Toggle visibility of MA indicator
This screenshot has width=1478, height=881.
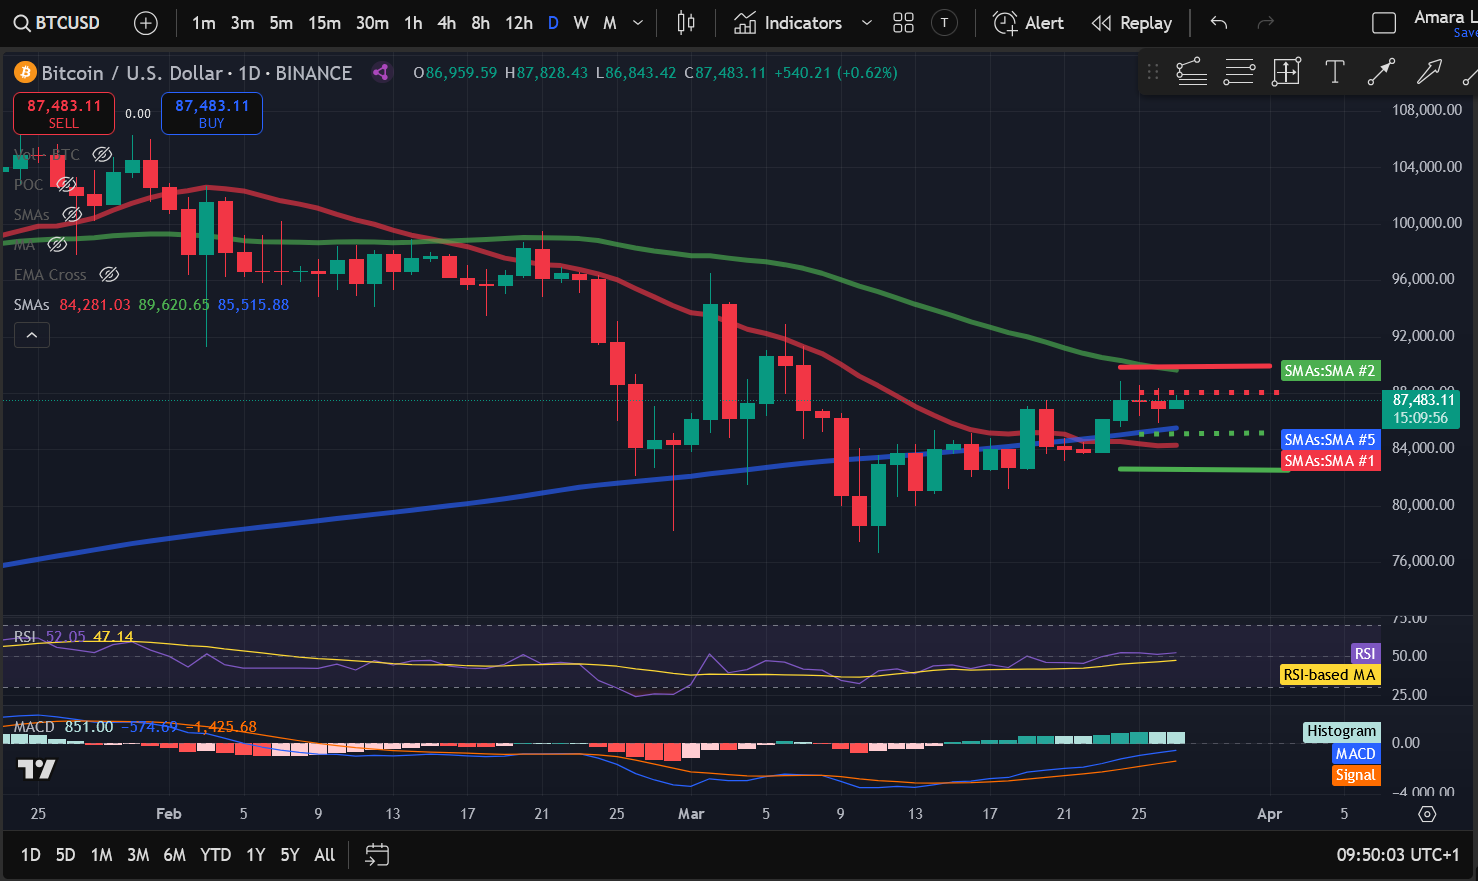pos(57,244)
